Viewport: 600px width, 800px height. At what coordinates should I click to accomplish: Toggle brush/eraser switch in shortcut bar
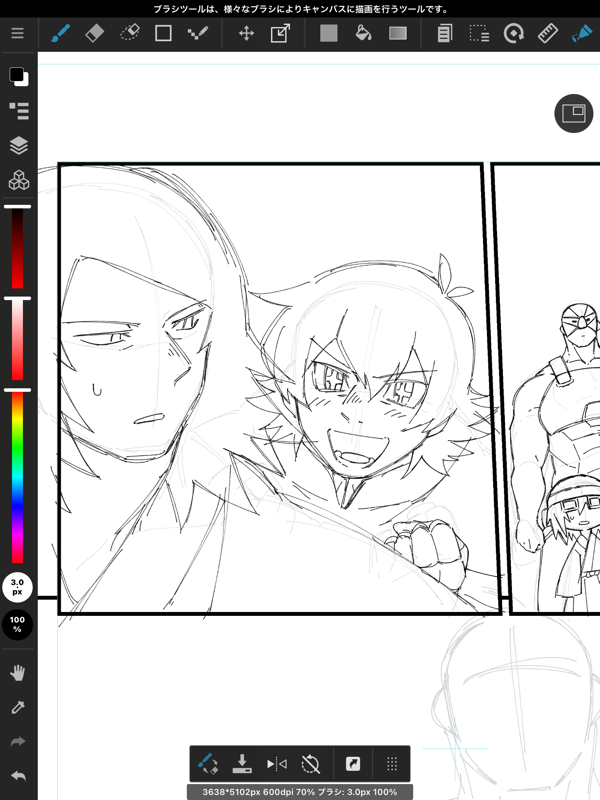pos(208,764)
